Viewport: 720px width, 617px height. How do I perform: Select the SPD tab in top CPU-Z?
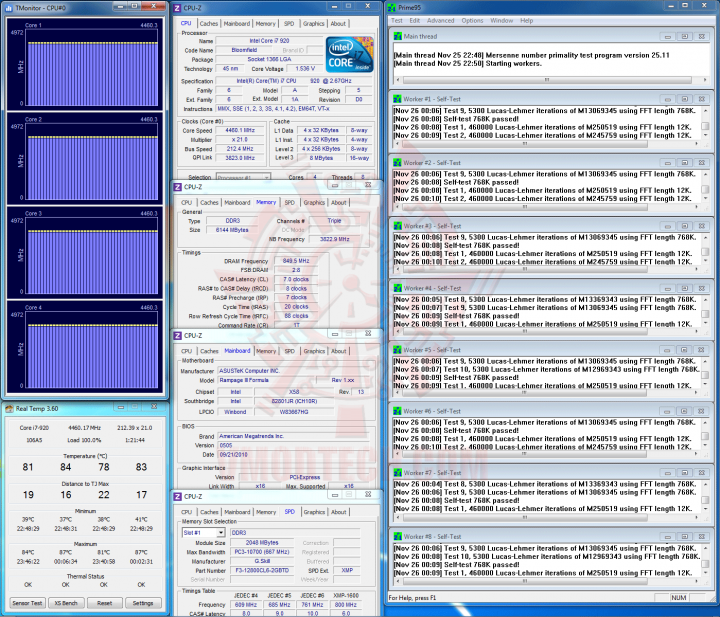tap(289, 23)
